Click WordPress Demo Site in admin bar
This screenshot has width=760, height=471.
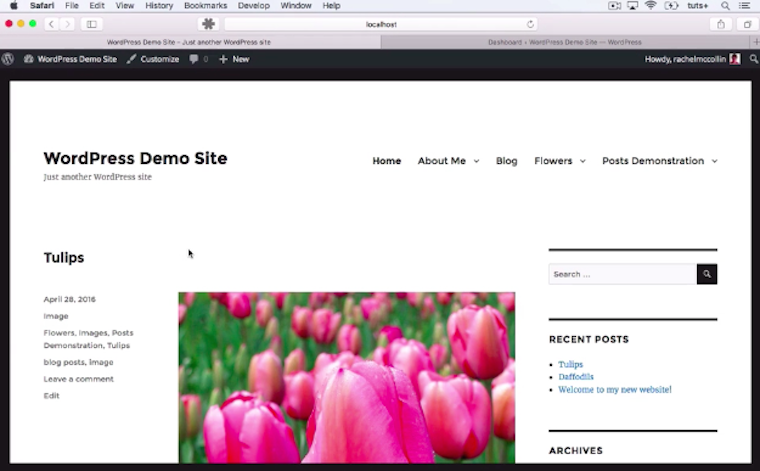[x=70, y=59]
